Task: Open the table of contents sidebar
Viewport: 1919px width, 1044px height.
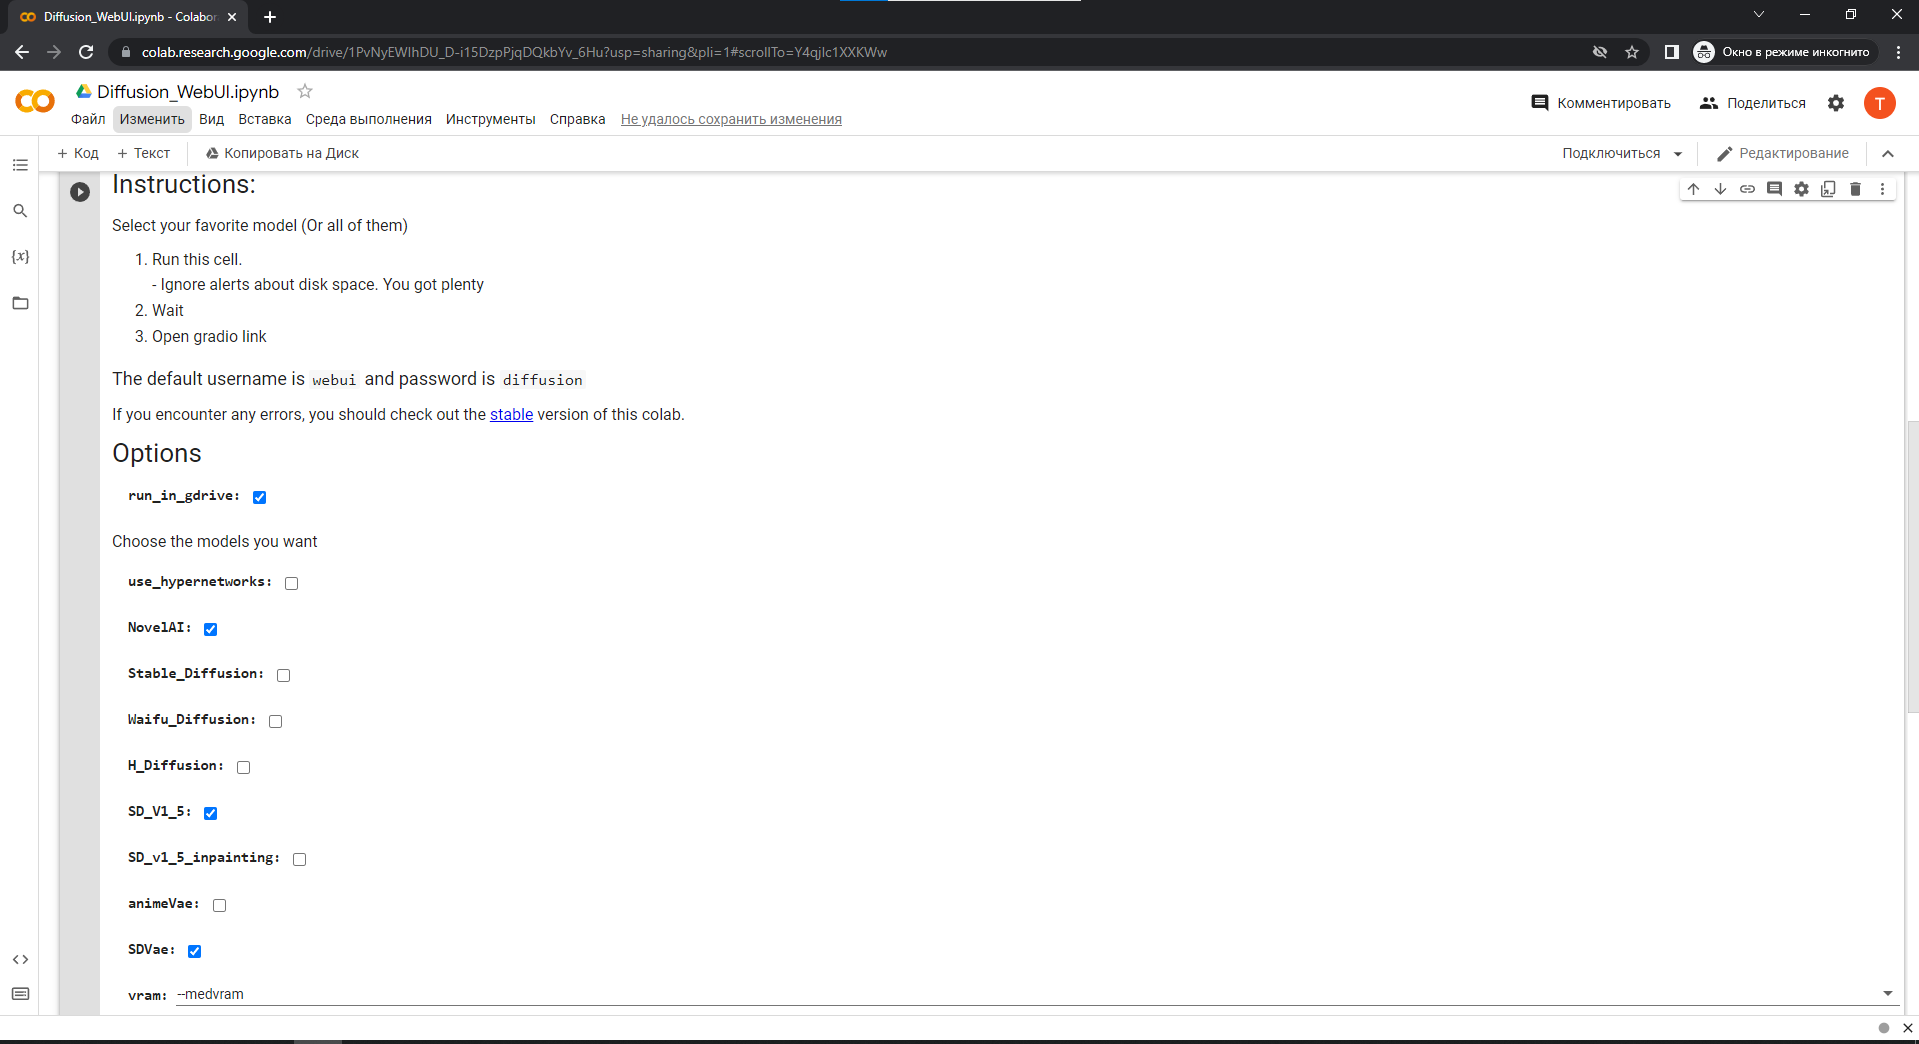Action: coord(20,165)
